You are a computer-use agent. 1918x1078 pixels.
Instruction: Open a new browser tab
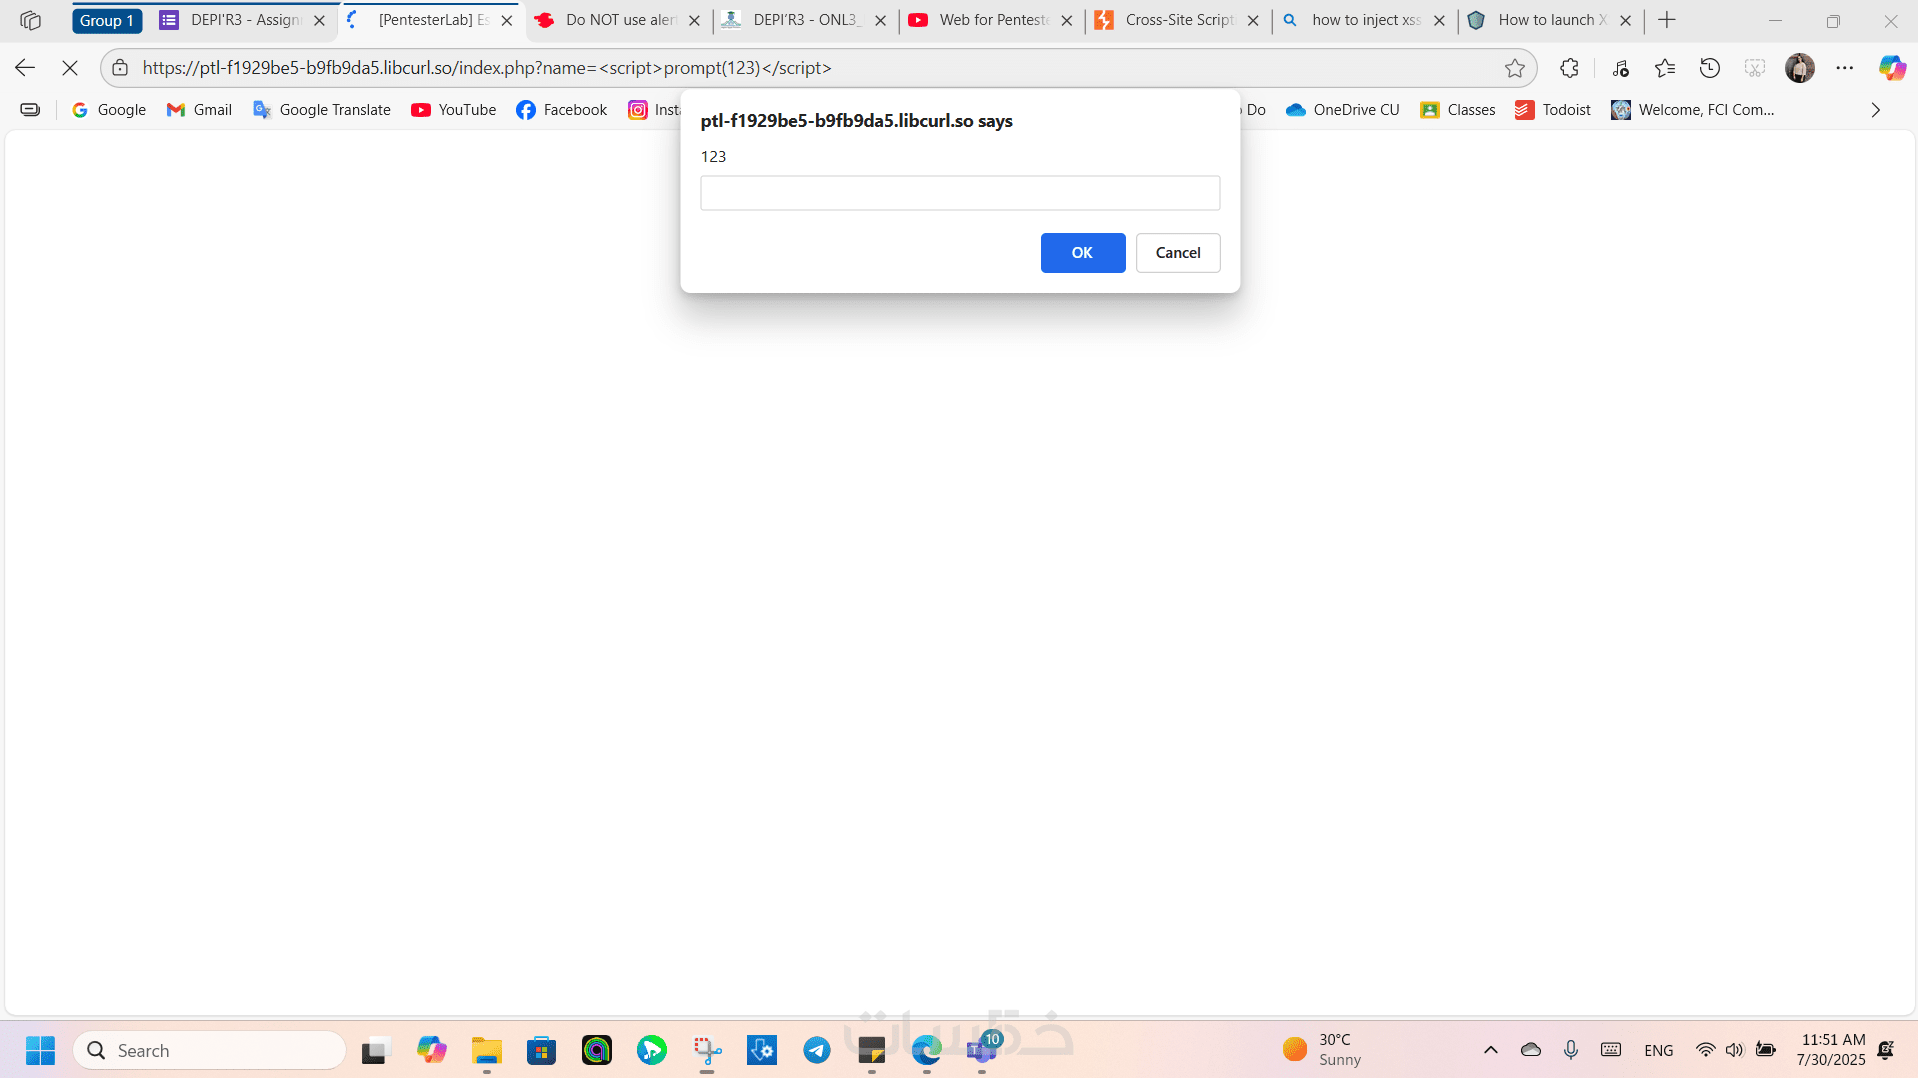point(1667,20)
